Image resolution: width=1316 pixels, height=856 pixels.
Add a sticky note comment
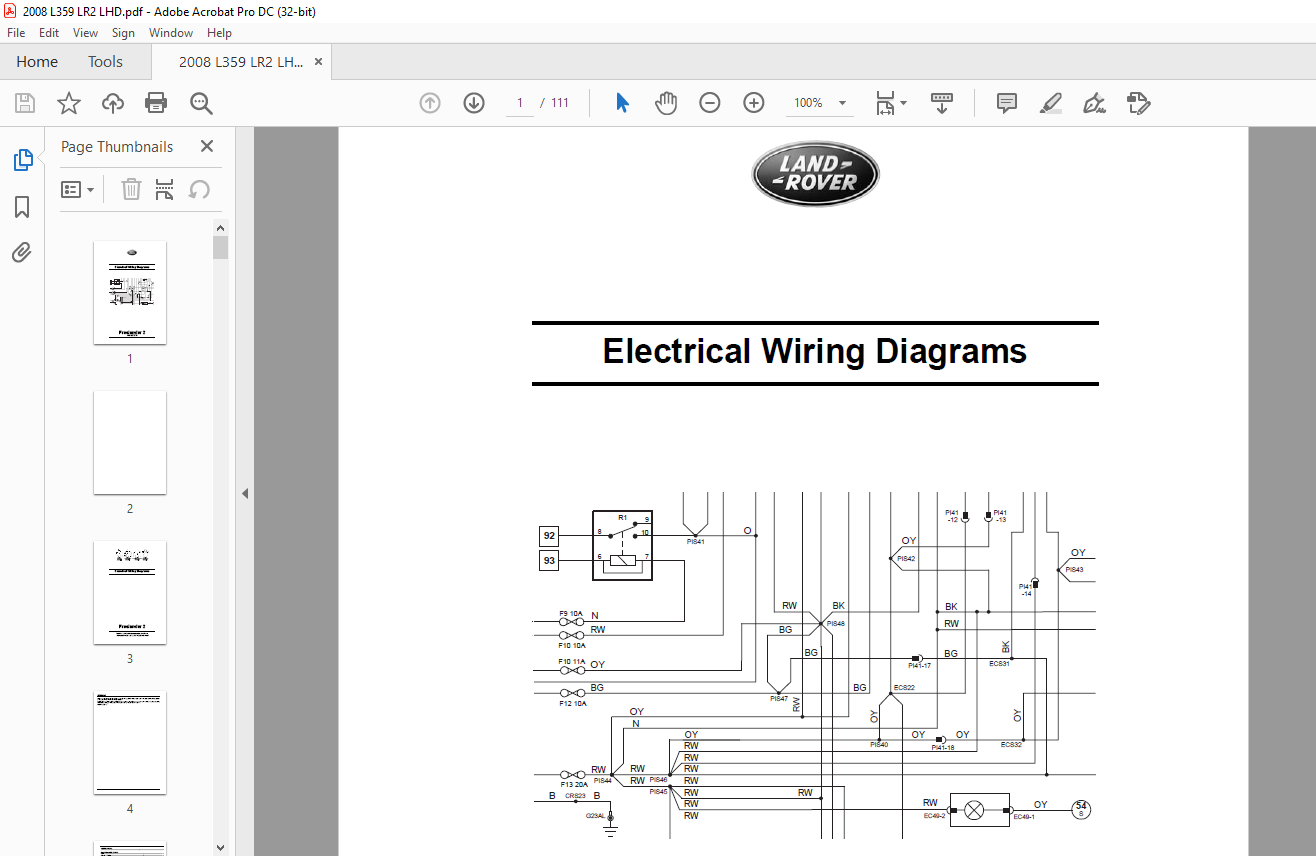click(x=1007, y=103)
